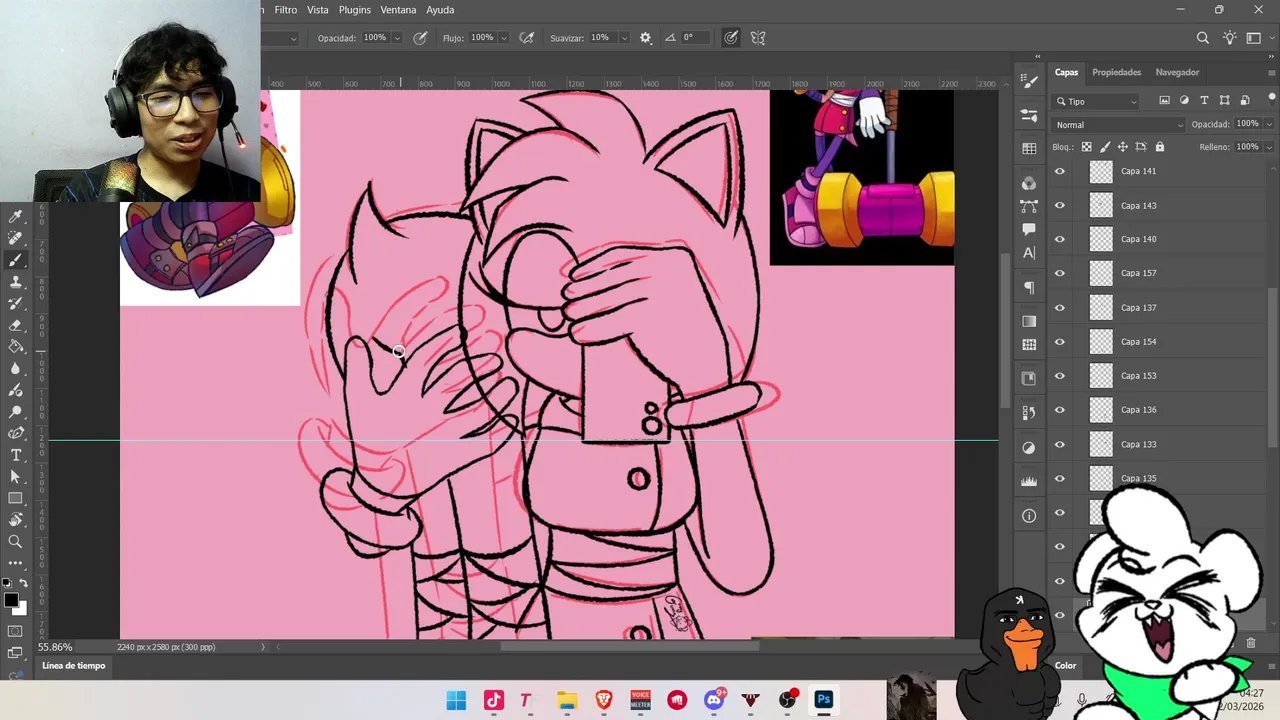Hide layer Capa 140
This screenshot has height=720, width=1280.
pos(1060,239)
